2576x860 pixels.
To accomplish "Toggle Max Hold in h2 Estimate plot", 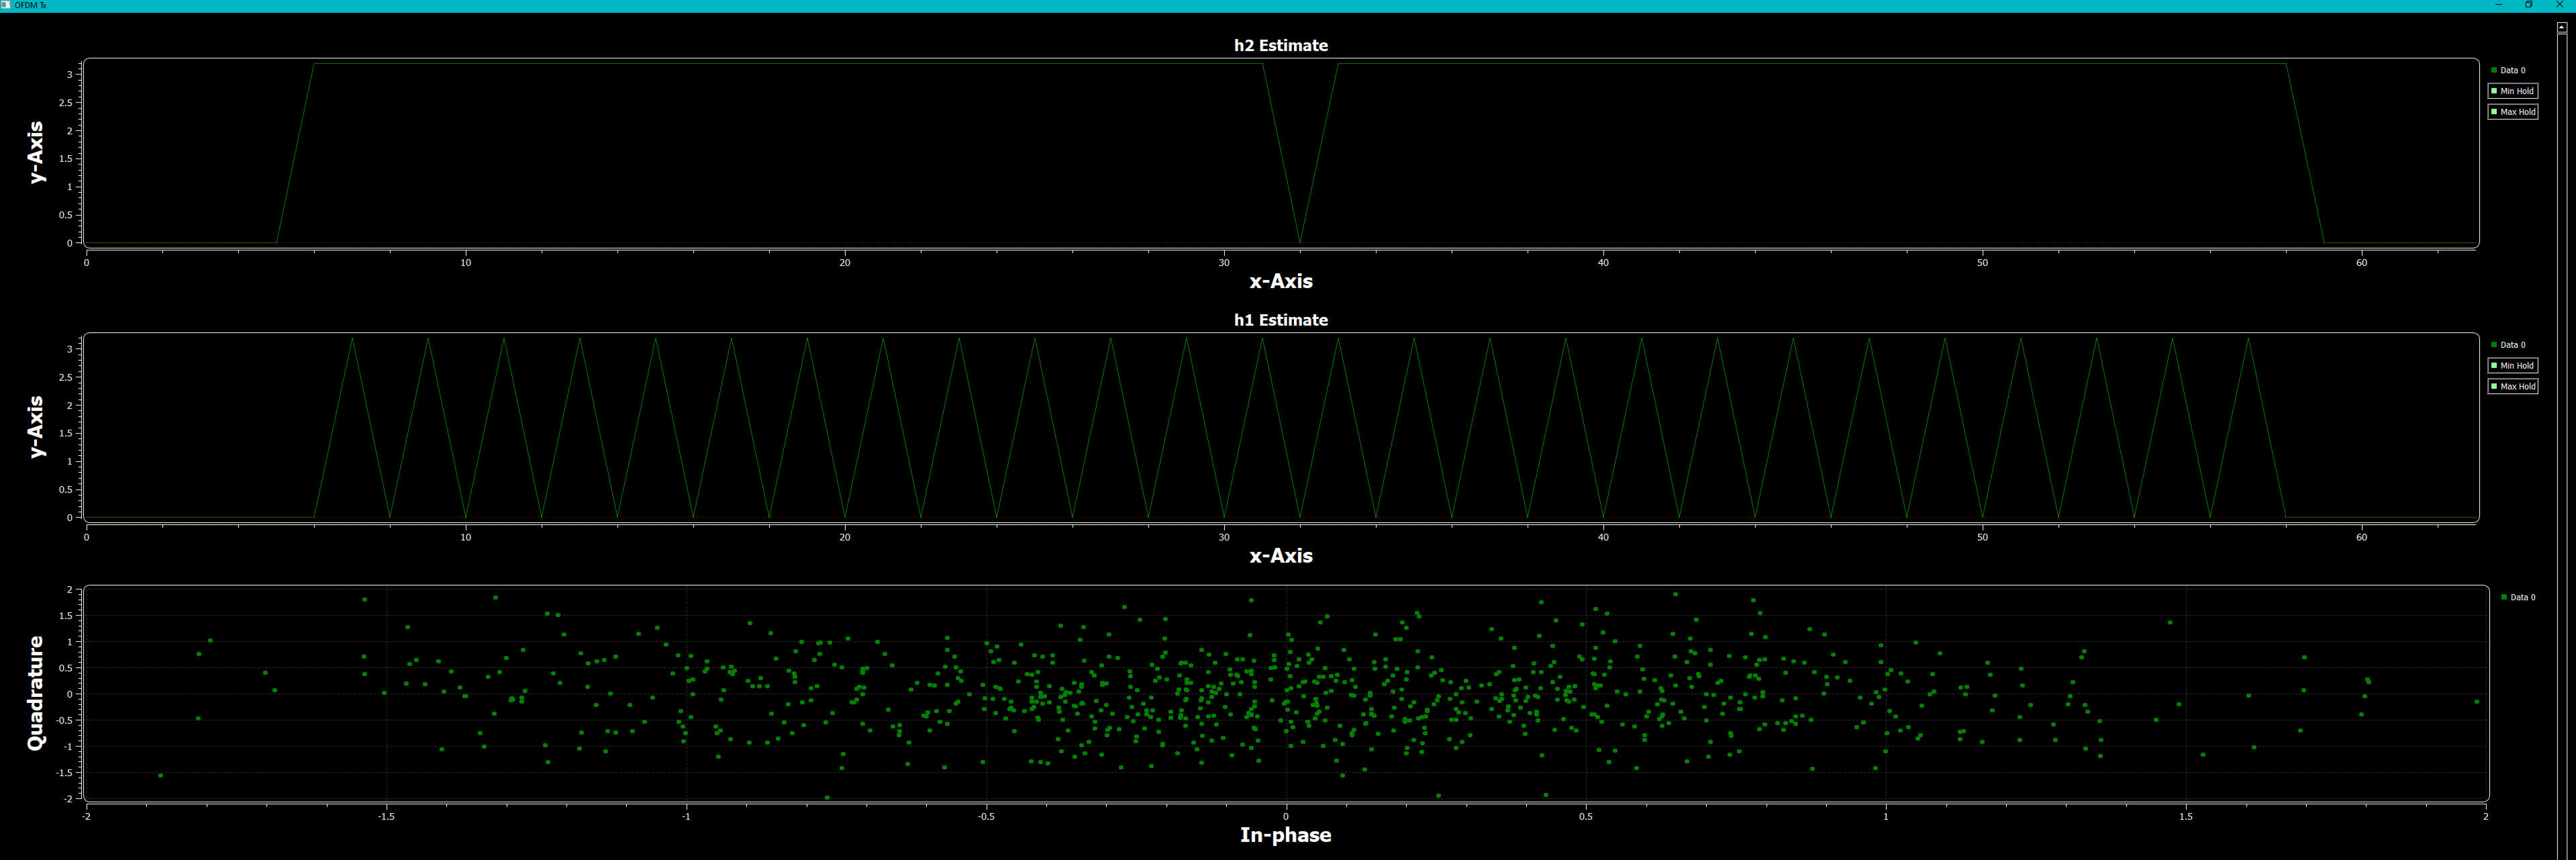I will 2512,112.
